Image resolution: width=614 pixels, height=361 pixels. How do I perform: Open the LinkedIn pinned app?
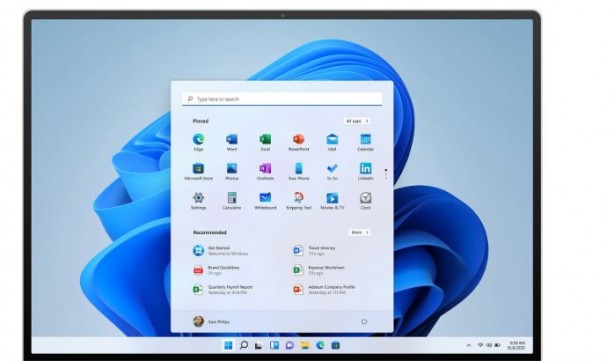365,171
